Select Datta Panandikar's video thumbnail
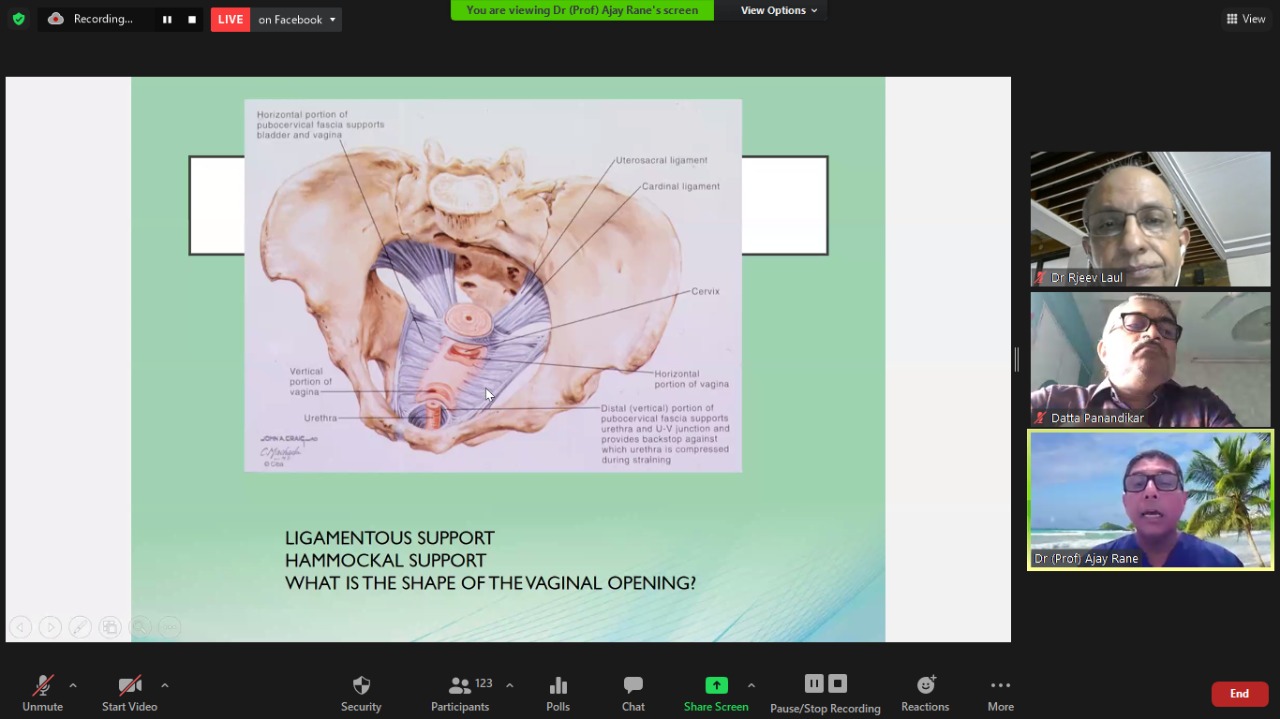1280x719 pixels. click(x=1150, y=359)
